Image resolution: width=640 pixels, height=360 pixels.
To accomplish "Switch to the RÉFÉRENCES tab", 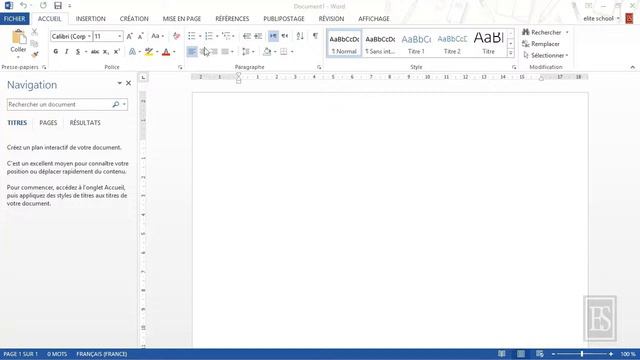I will 232,19.
